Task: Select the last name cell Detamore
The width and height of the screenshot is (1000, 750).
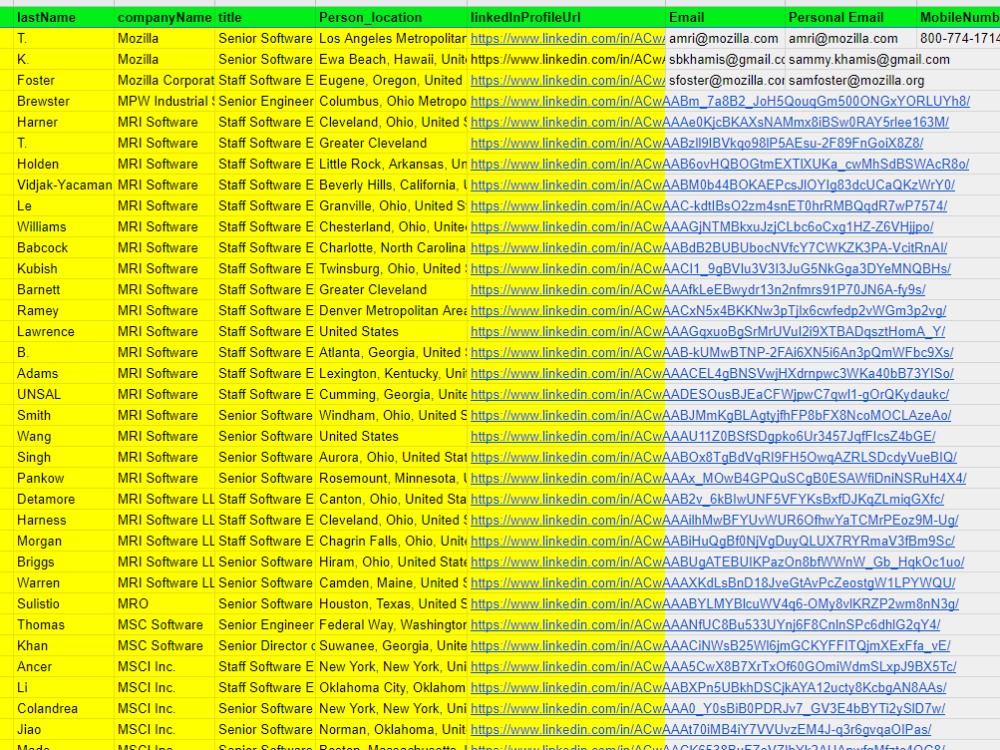Action: [64, 499]
